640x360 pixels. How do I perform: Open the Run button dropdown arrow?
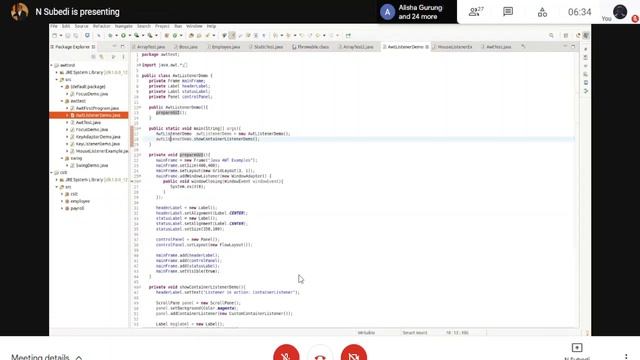coord(129,36)
